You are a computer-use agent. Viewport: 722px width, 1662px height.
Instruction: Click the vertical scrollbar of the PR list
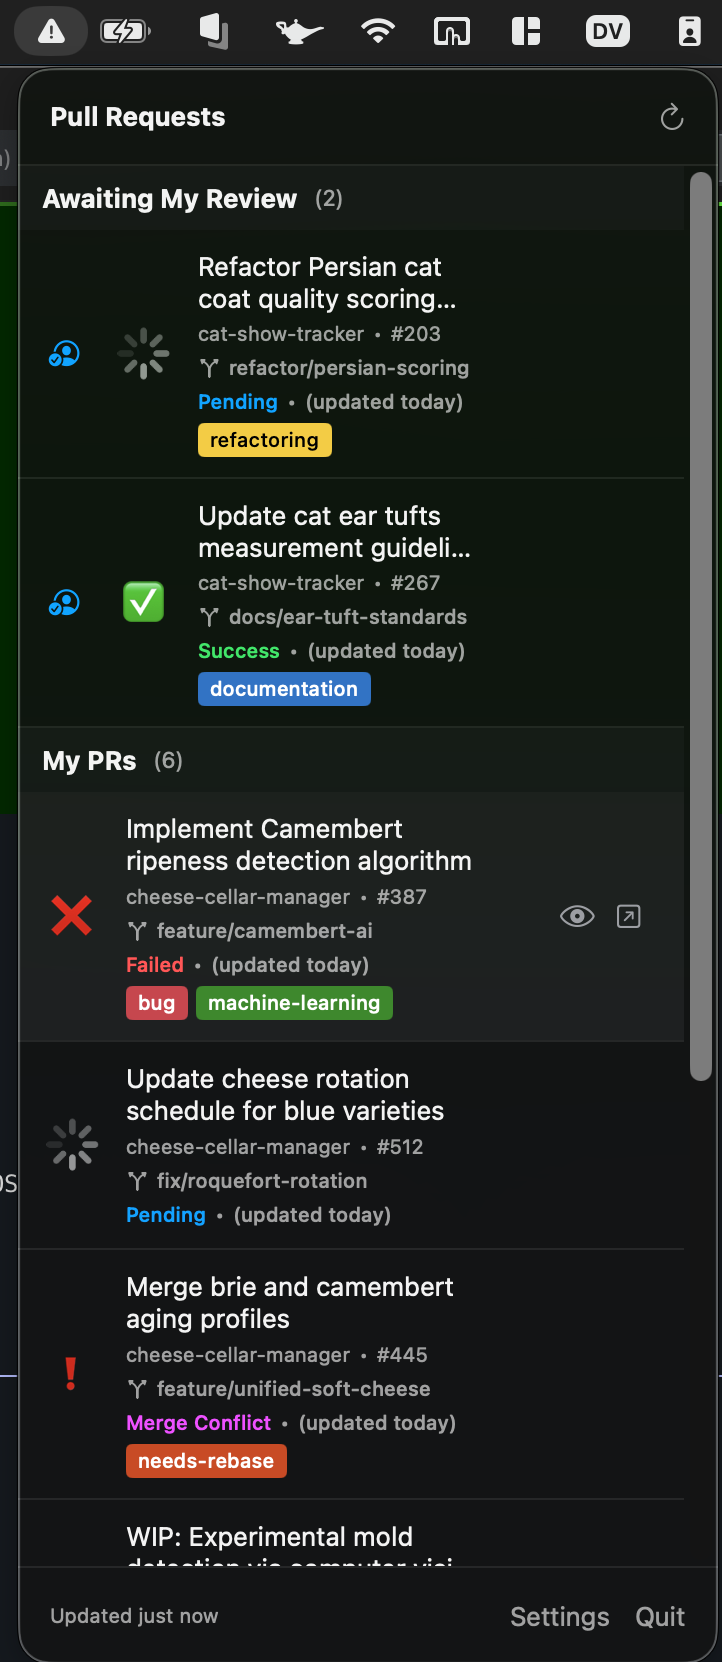click(701, 626)
